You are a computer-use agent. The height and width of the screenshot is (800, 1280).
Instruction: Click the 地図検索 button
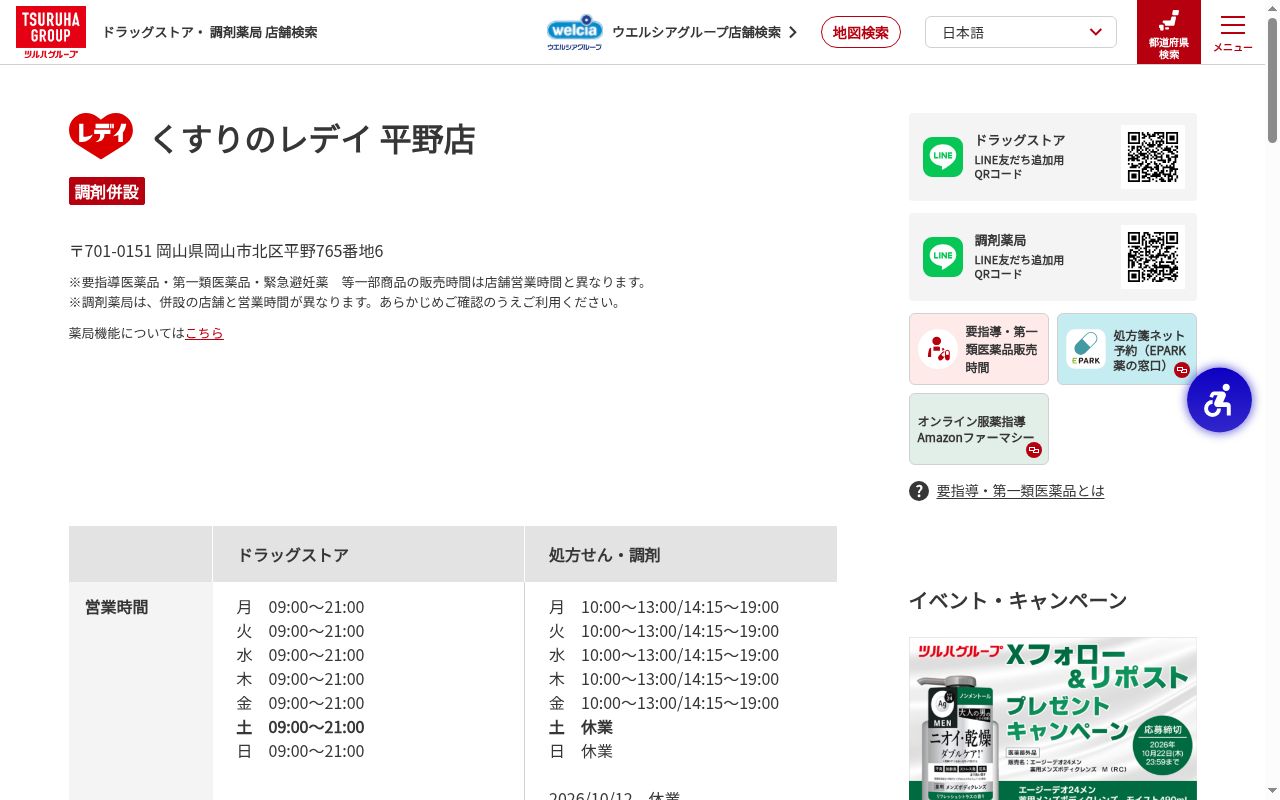[860, 32]
